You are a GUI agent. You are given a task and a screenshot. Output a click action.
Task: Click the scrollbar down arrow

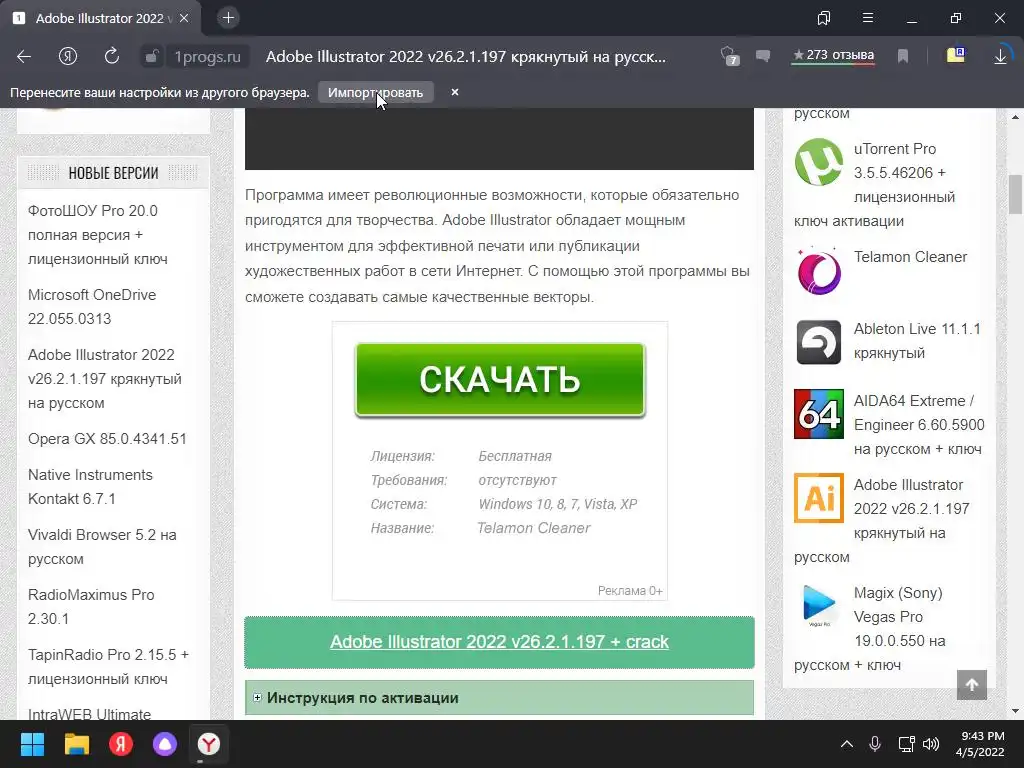point(1015,711)
